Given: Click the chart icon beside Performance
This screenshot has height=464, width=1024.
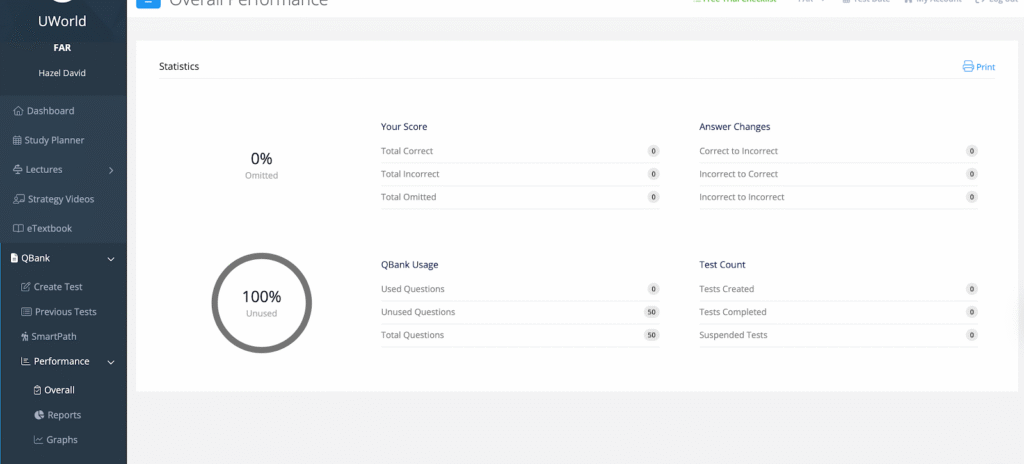Looking at the screenshot, I should coord(25,361).
